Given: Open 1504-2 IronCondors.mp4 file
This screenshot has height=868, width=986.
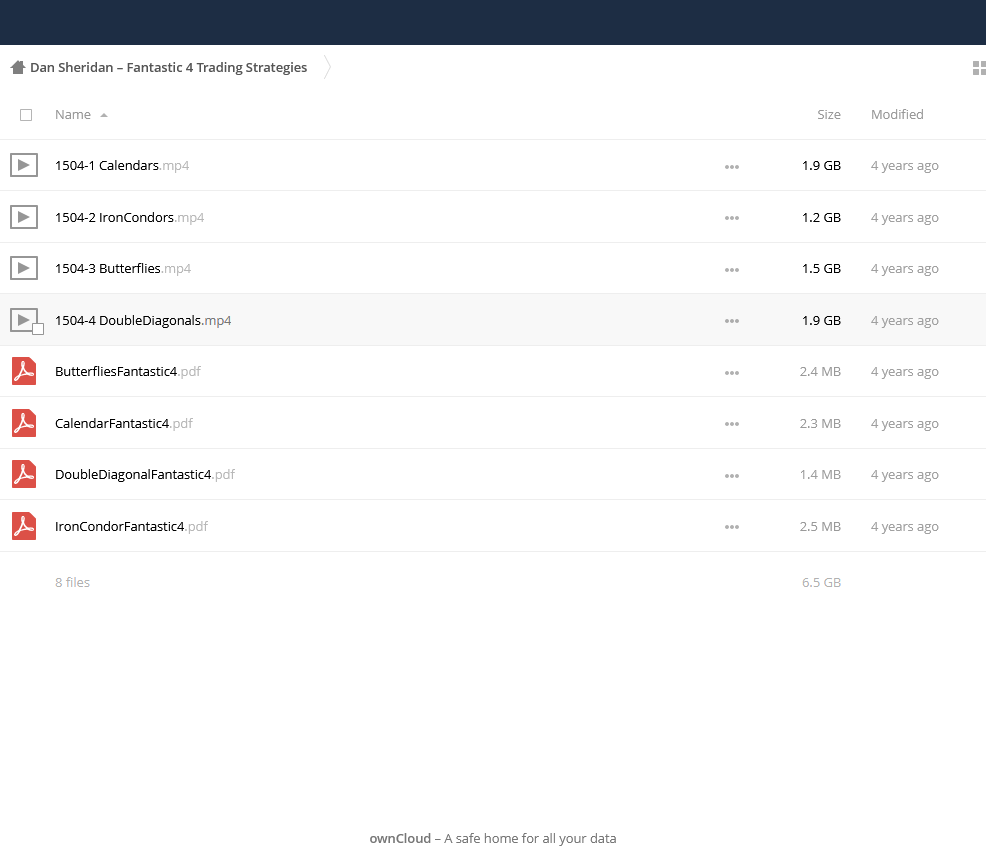Looking at the screenshot, I should click(130, 217).
